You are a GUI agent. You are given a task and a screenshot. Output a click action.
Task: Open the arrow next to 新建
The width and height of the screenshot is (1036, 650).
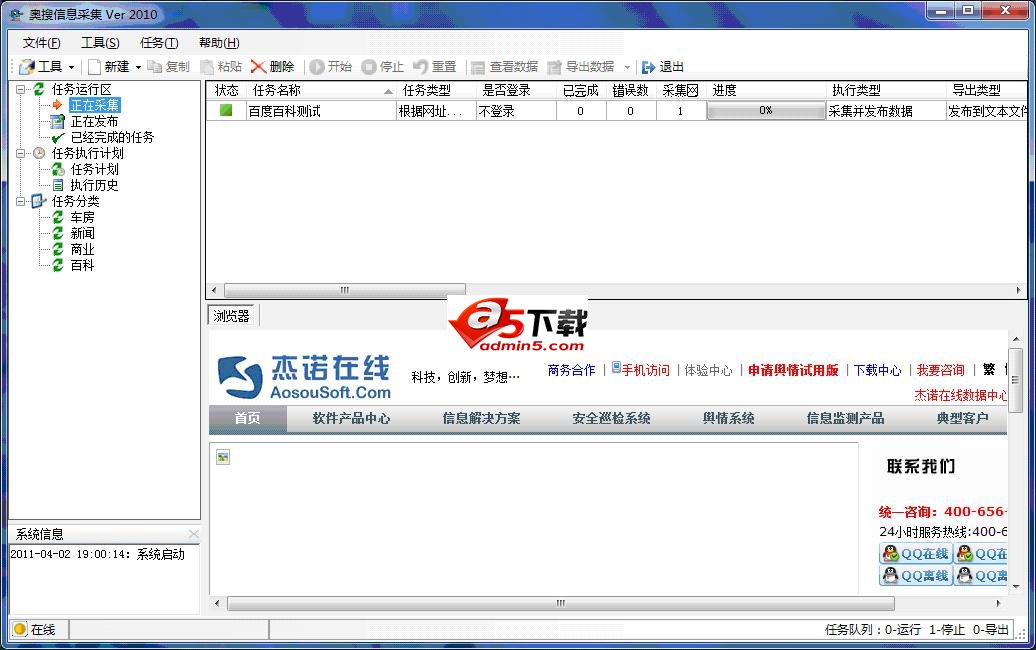point(138,67)
